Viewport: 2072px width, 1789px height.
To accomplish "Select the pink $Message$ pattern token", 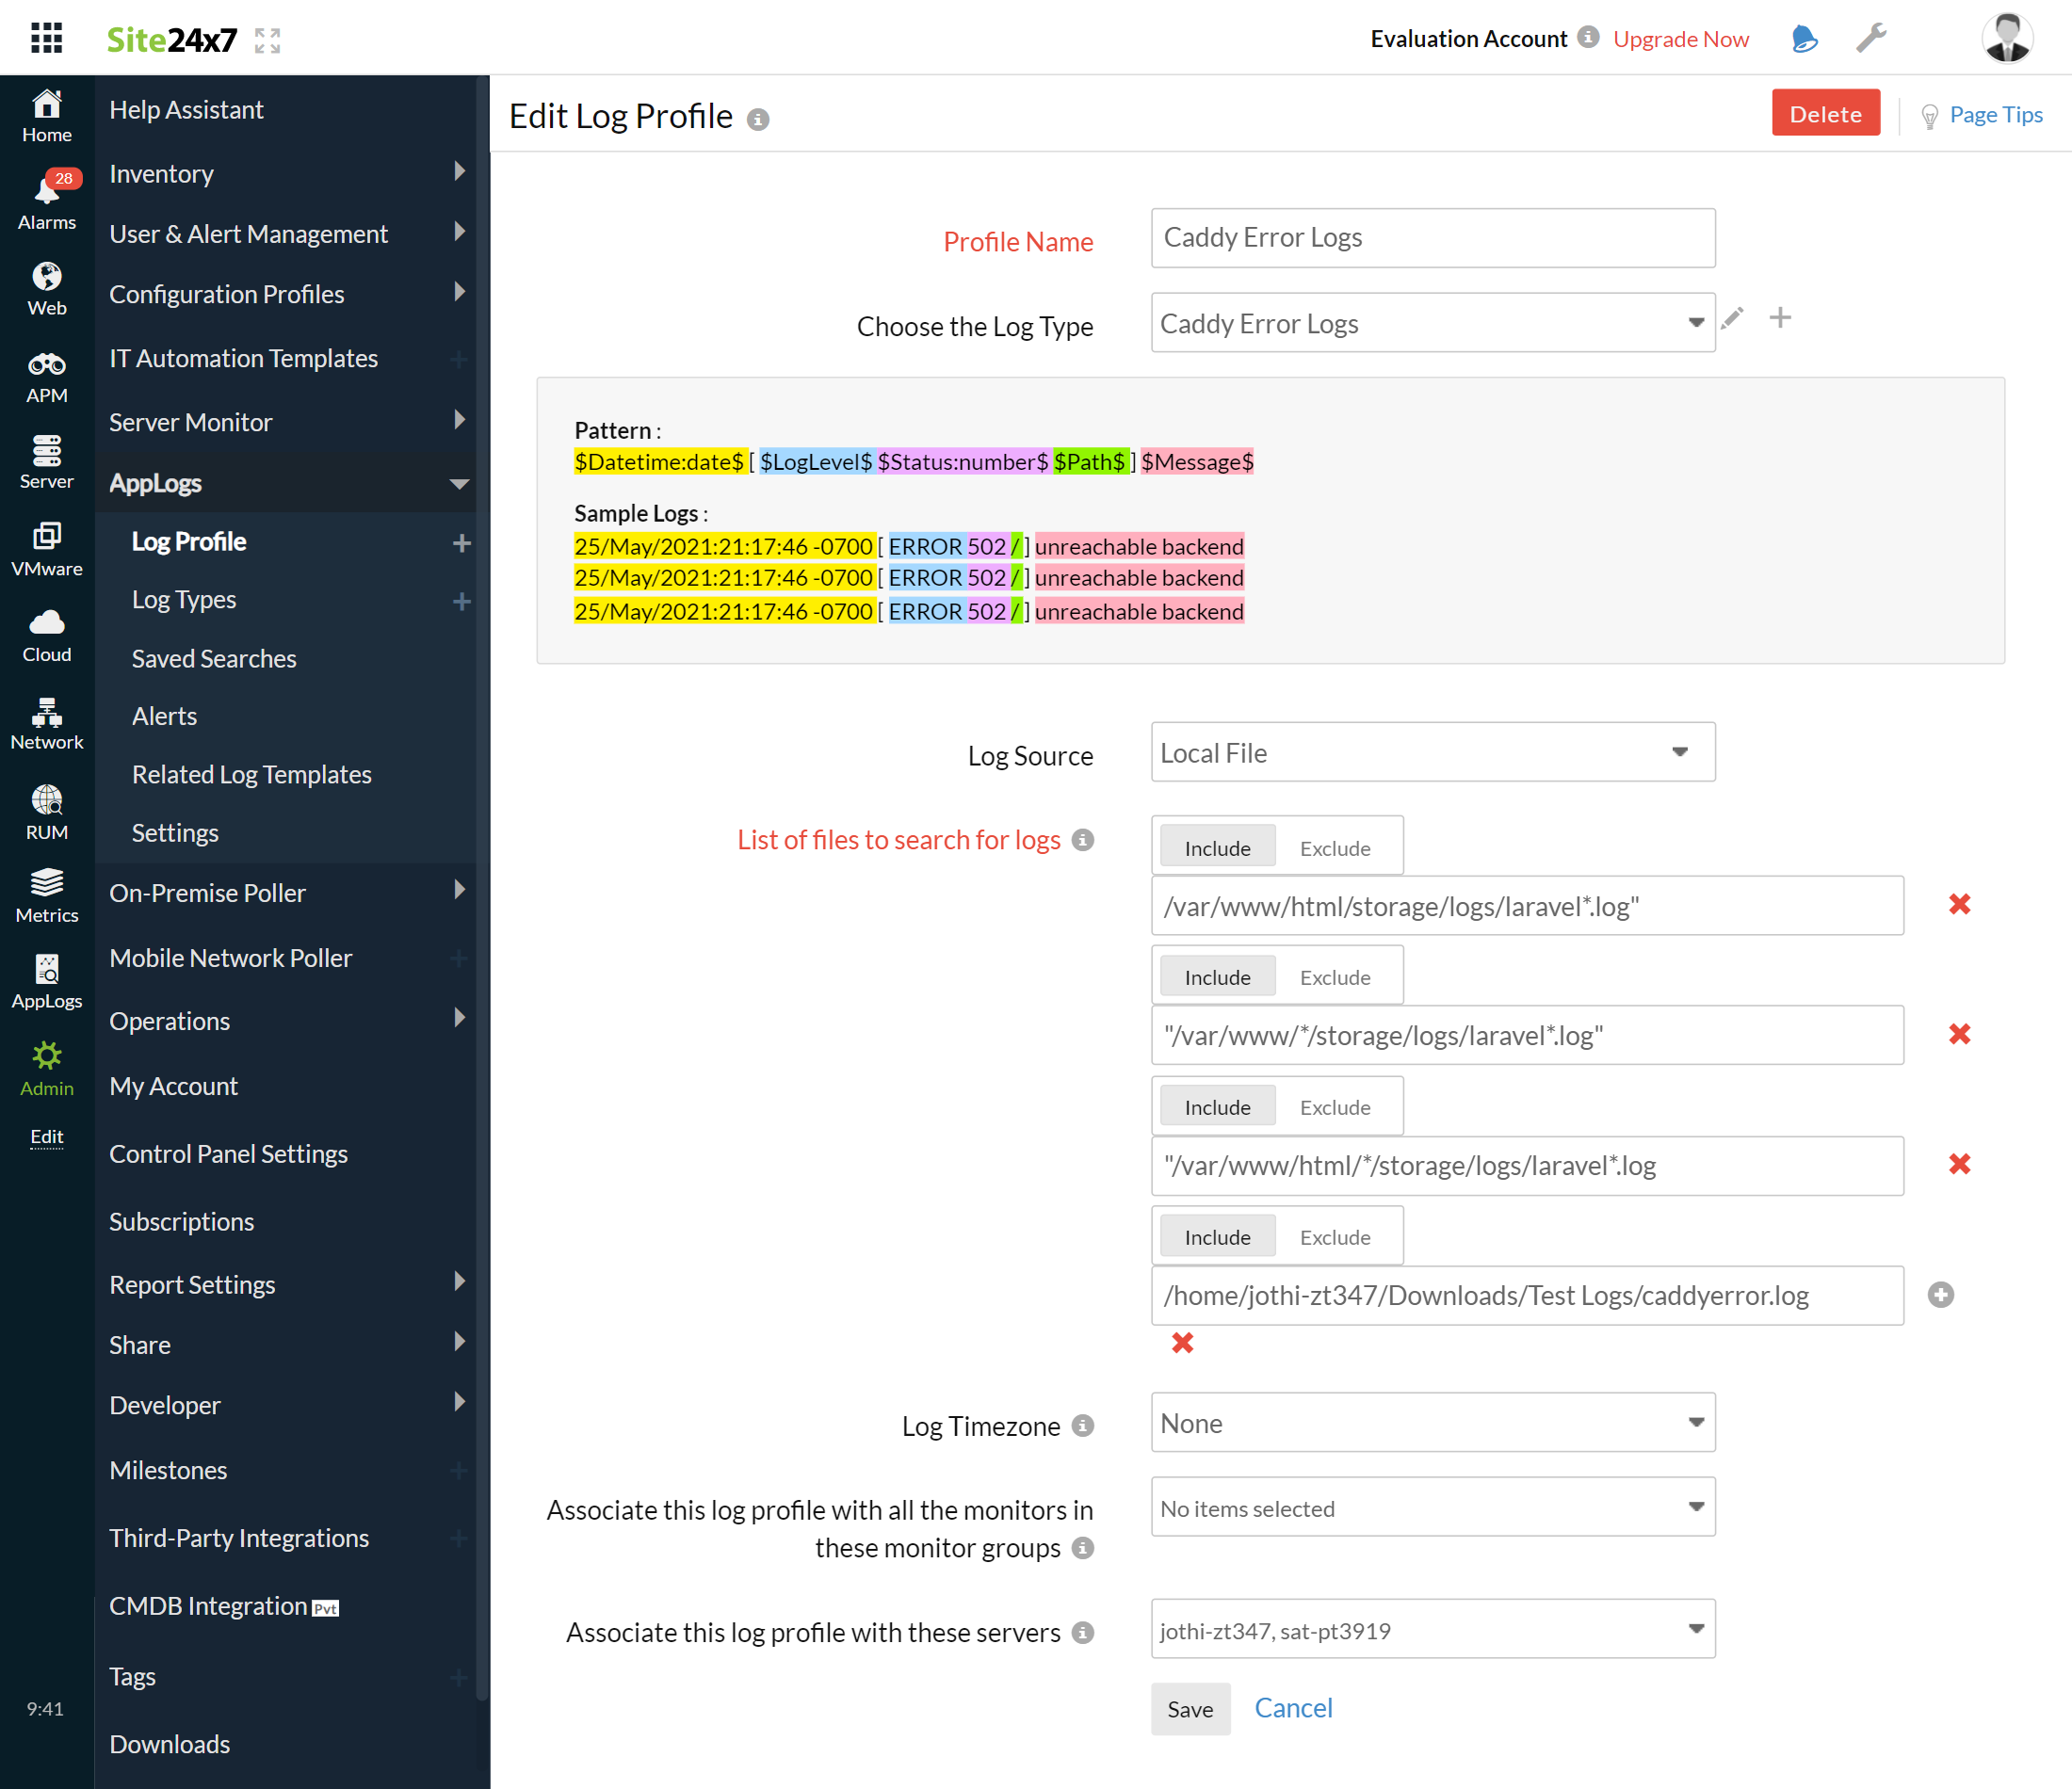I will 1196,461.
